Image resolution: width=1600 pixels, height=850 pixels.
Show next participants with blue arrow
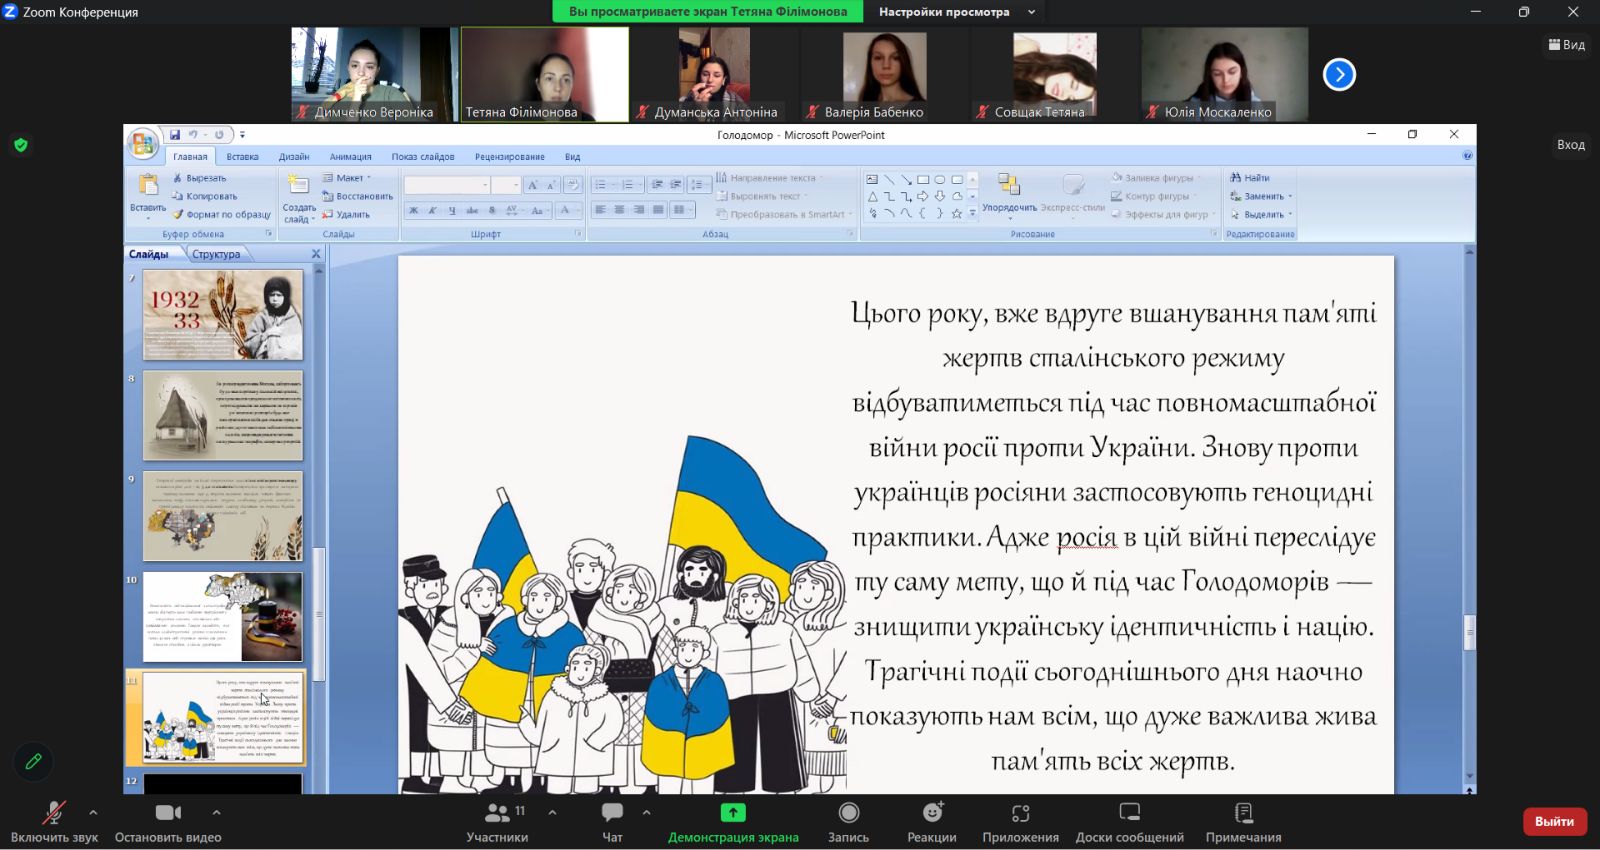[x=1339, y=75]
